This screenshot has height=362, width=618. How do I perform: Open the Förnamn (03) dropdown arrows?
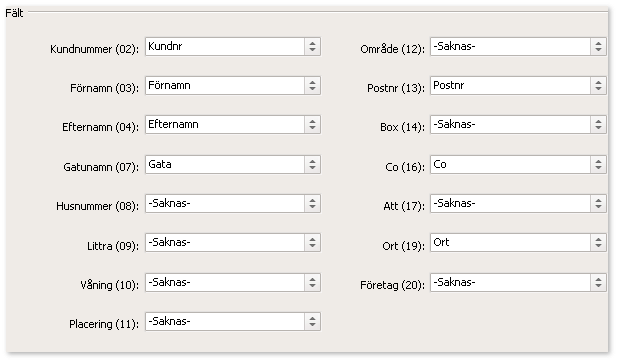tap(312, 86)
